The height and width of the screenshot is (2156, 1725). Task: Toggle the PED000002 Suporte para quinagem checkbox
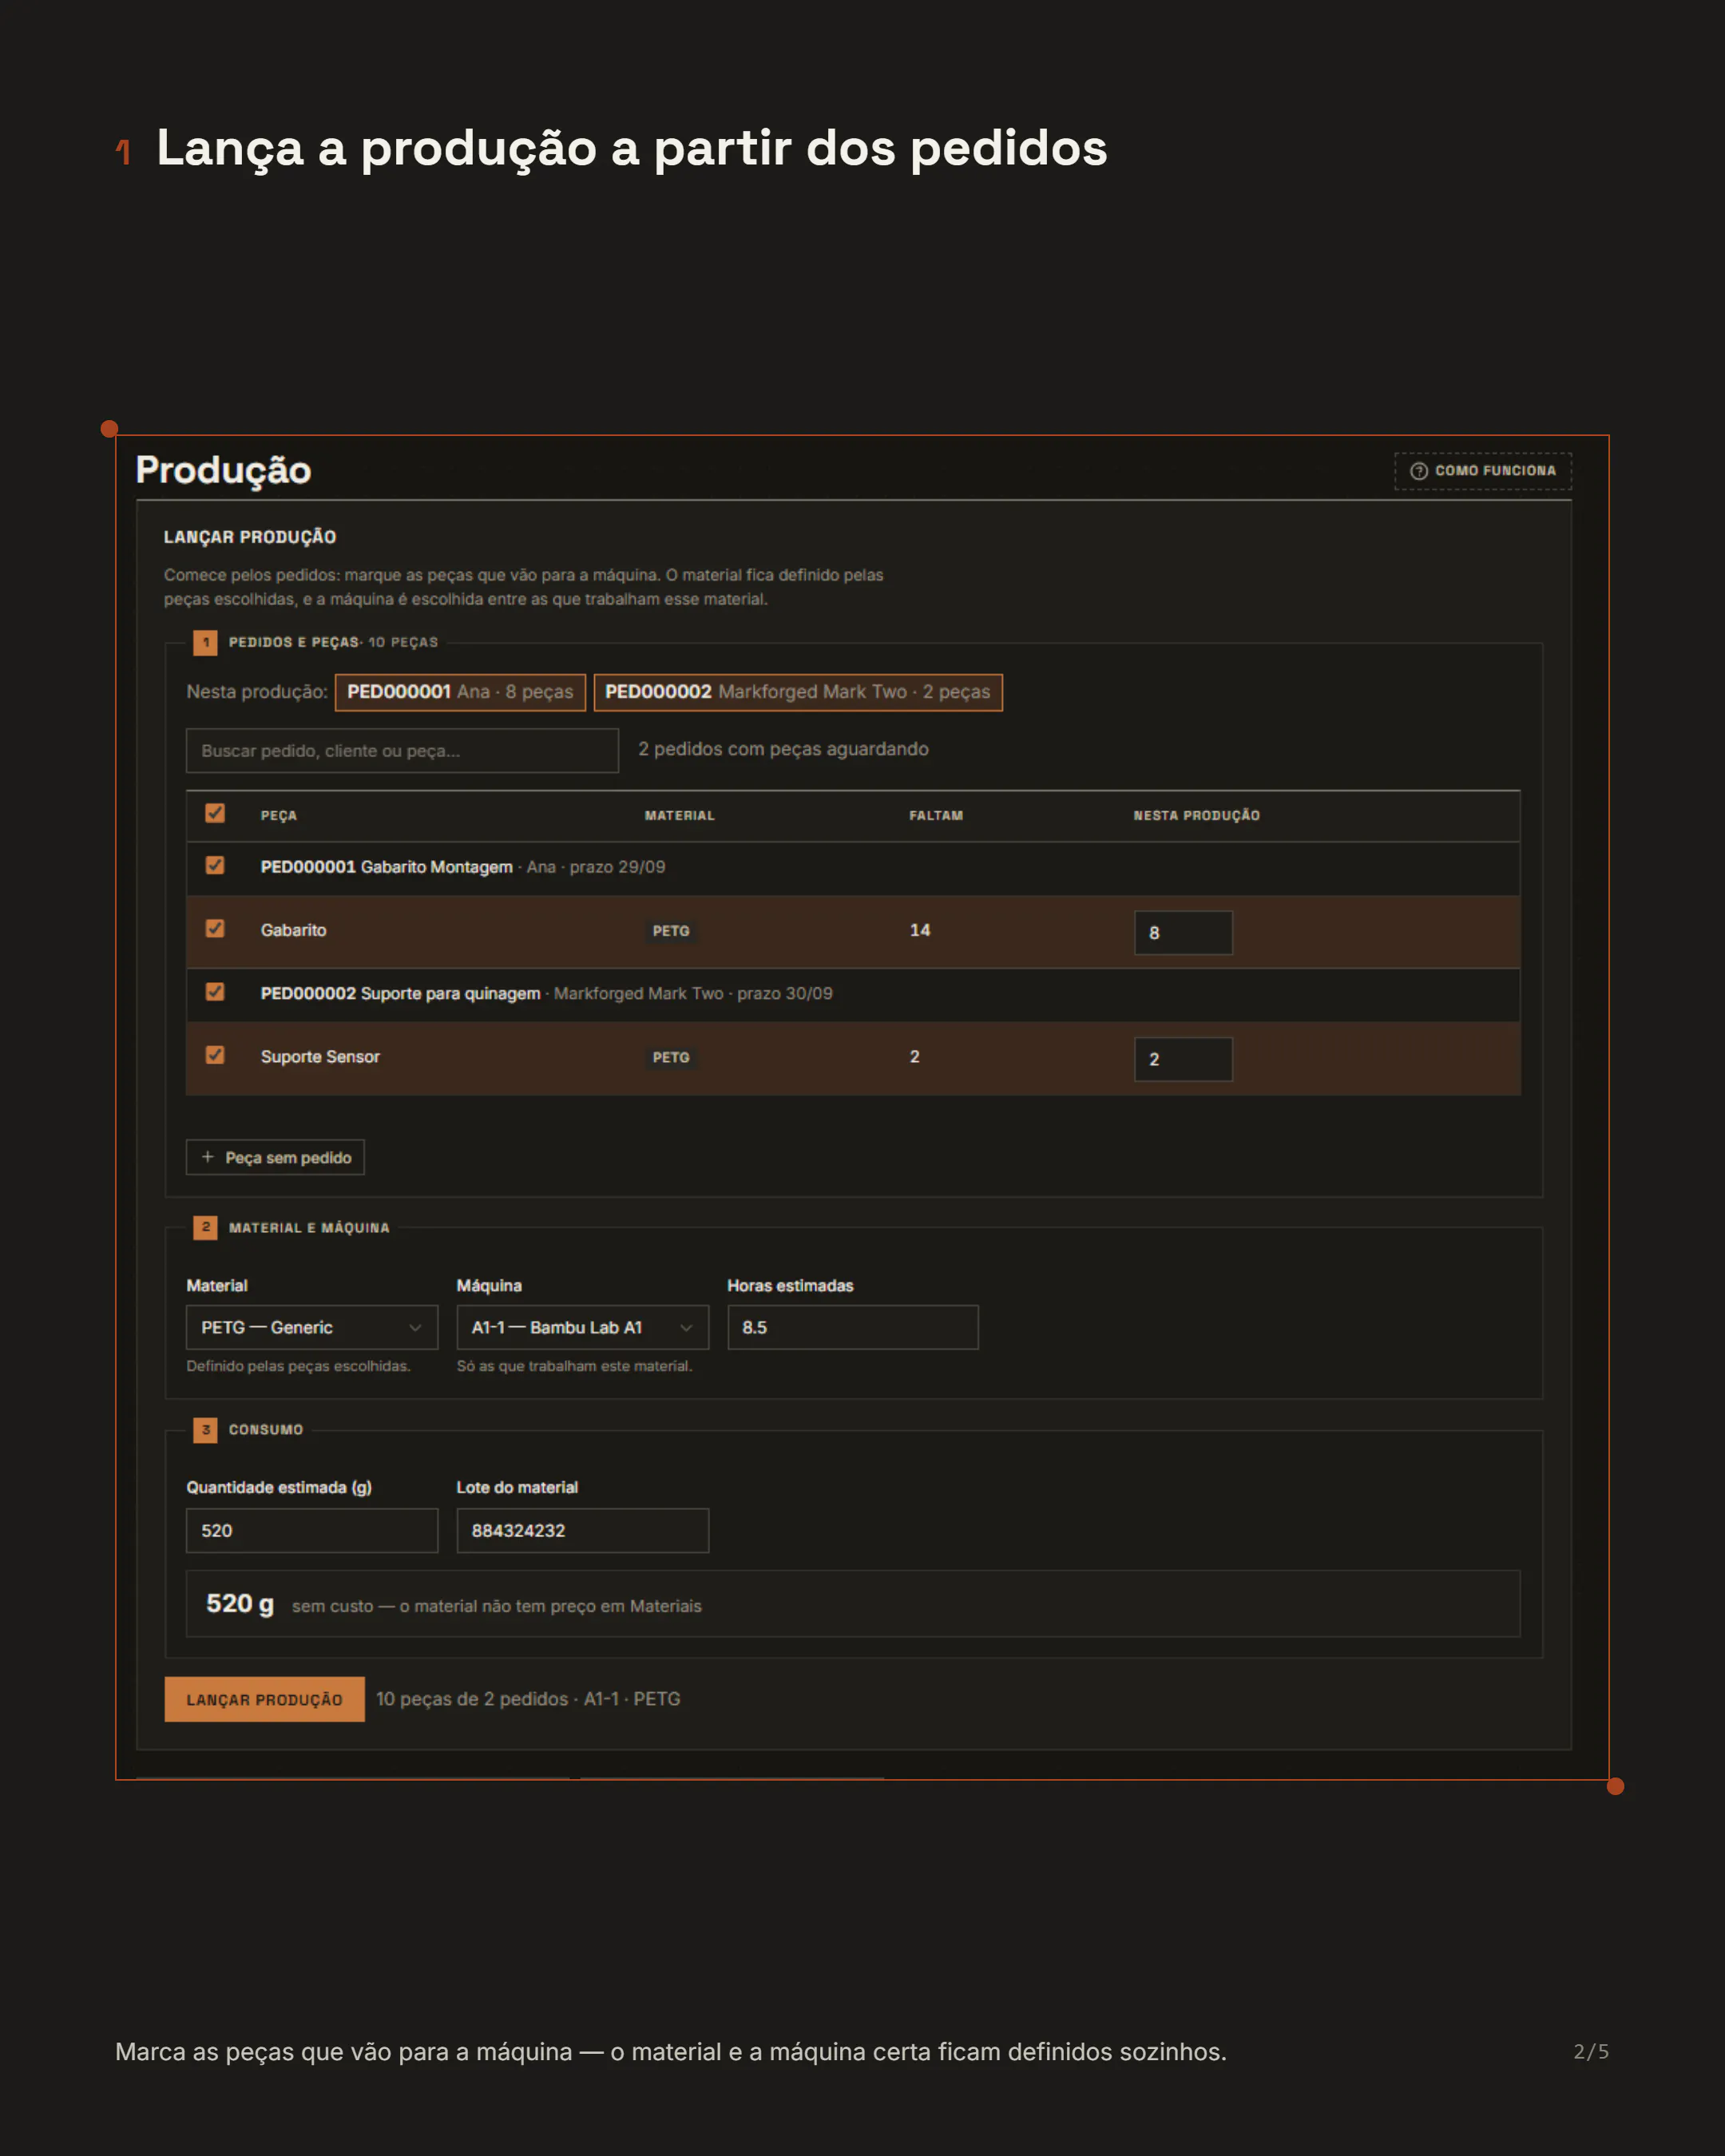215,992
